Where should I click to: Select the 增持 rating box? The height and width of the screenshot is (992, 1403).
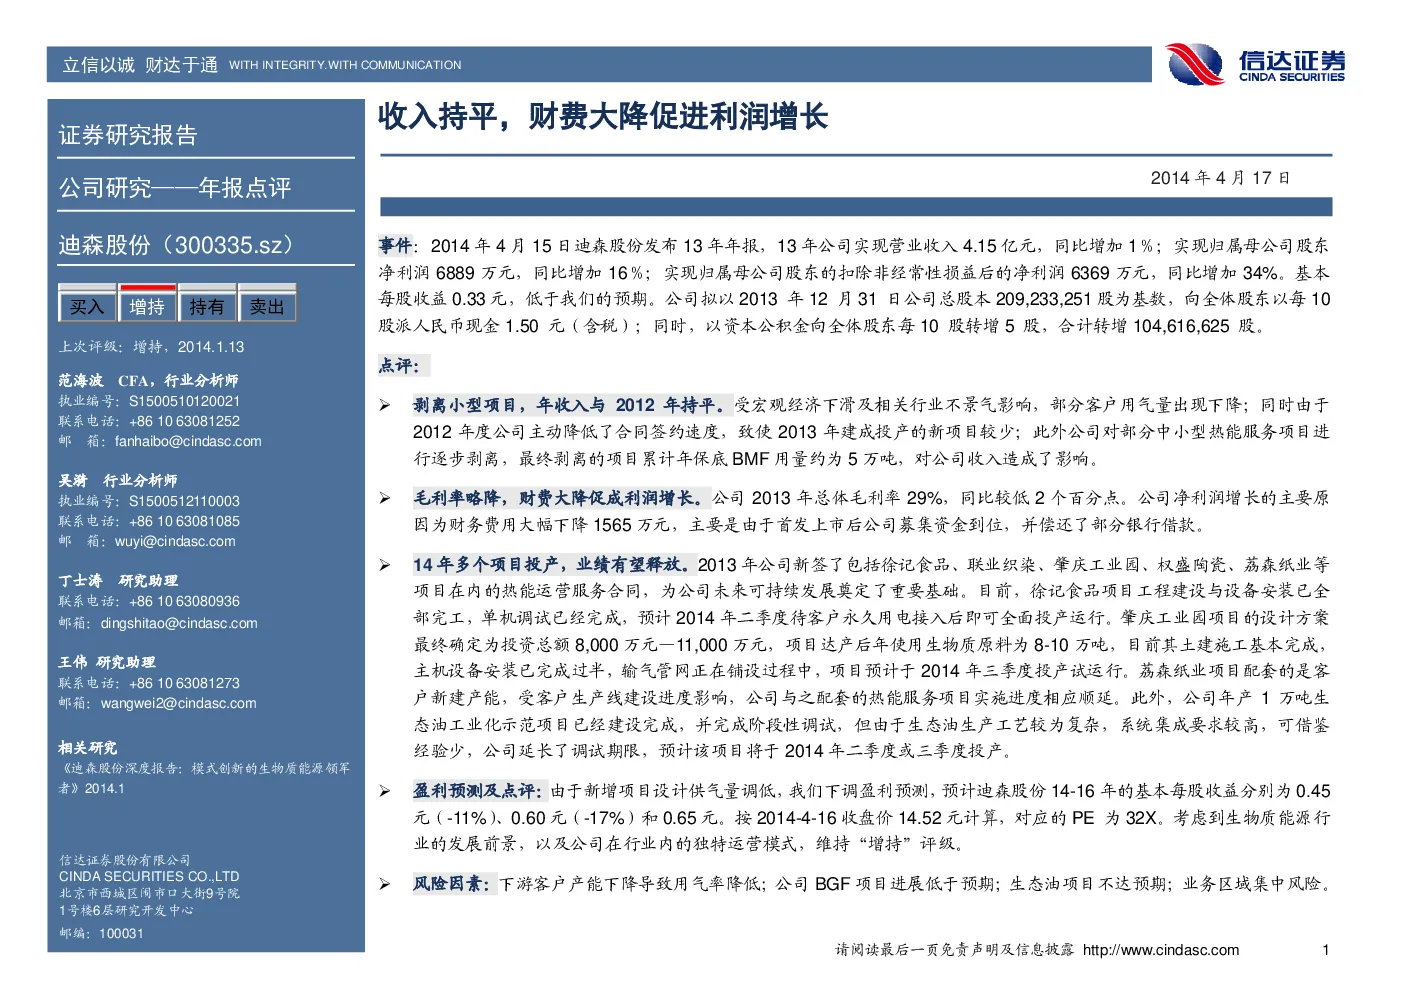tap(147, 306)
